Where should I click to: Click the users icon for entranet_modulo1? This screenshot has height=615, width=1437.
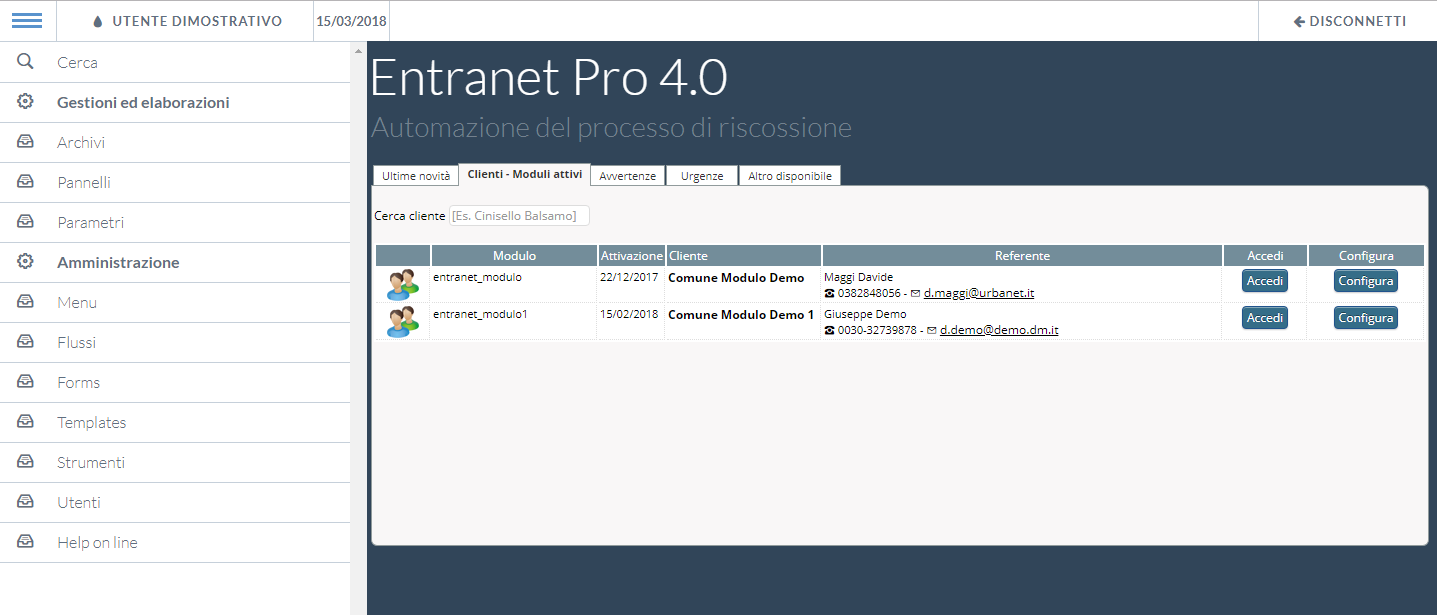[403, 321]
